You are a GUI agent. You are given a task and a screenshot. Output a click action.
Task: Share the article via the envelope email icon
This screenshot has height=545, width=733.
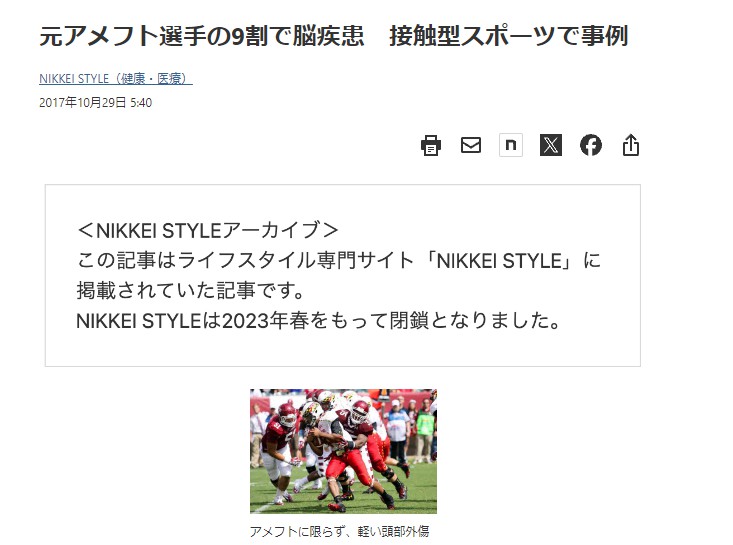tap(471, 145)
